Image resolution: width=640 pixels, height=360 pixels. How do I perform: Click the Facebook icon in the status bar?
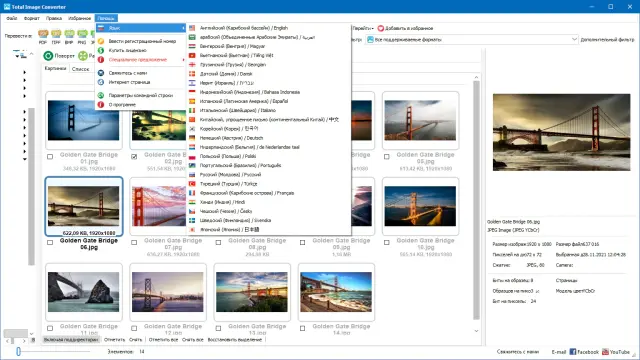(573, 351)
